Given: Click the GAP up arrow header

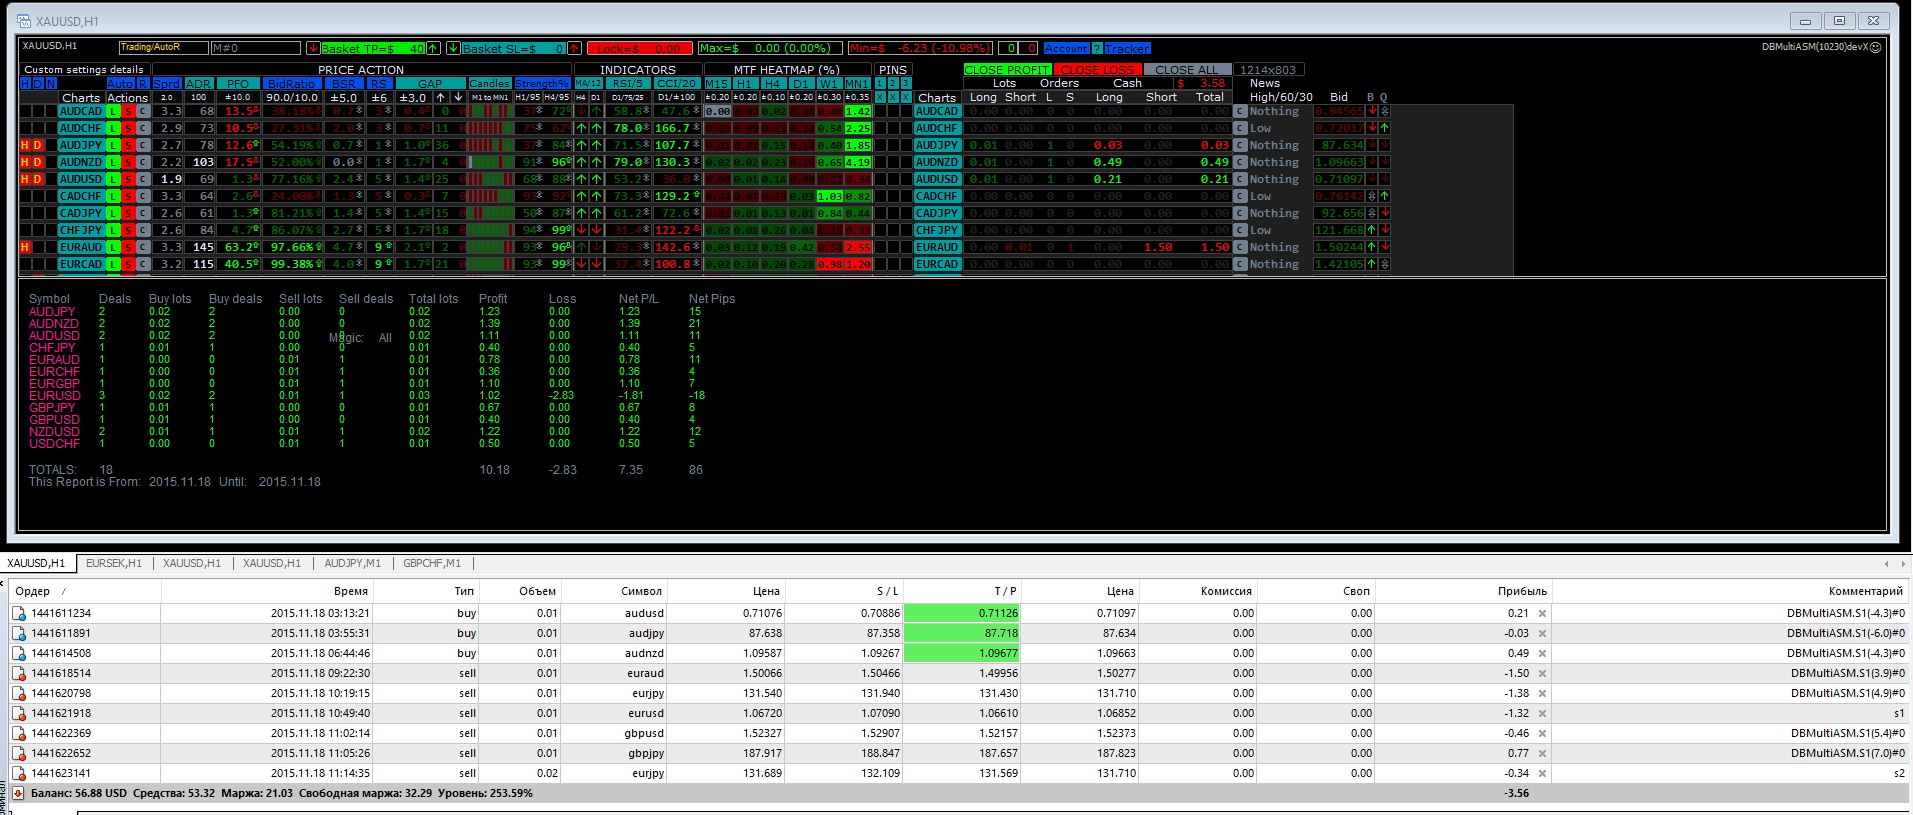Looking at the screenshot, I should tap(441, 97).
